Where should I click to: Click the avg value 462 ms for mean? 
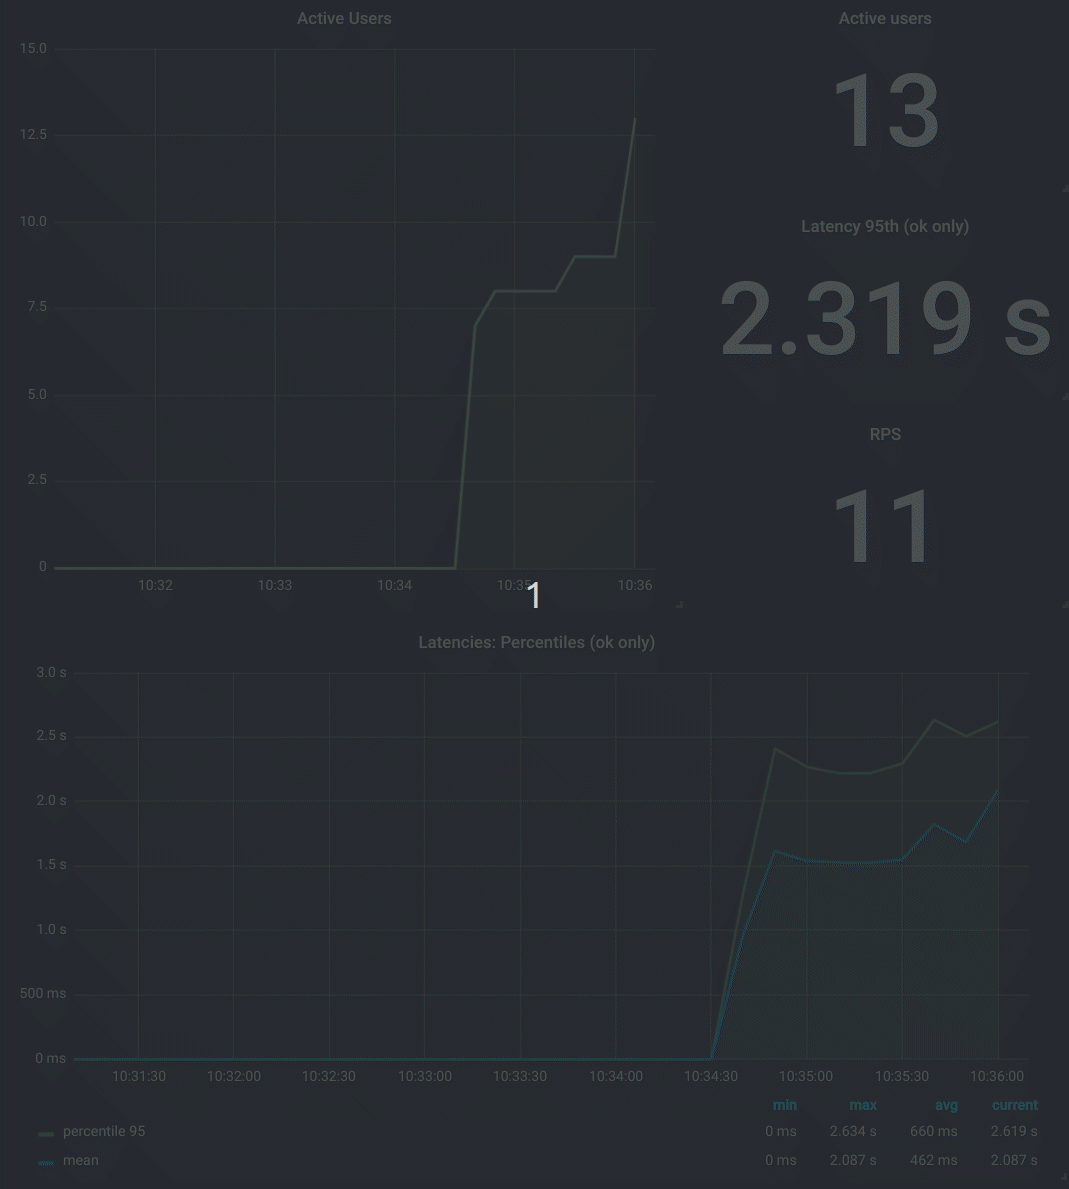pos(933,1160)
